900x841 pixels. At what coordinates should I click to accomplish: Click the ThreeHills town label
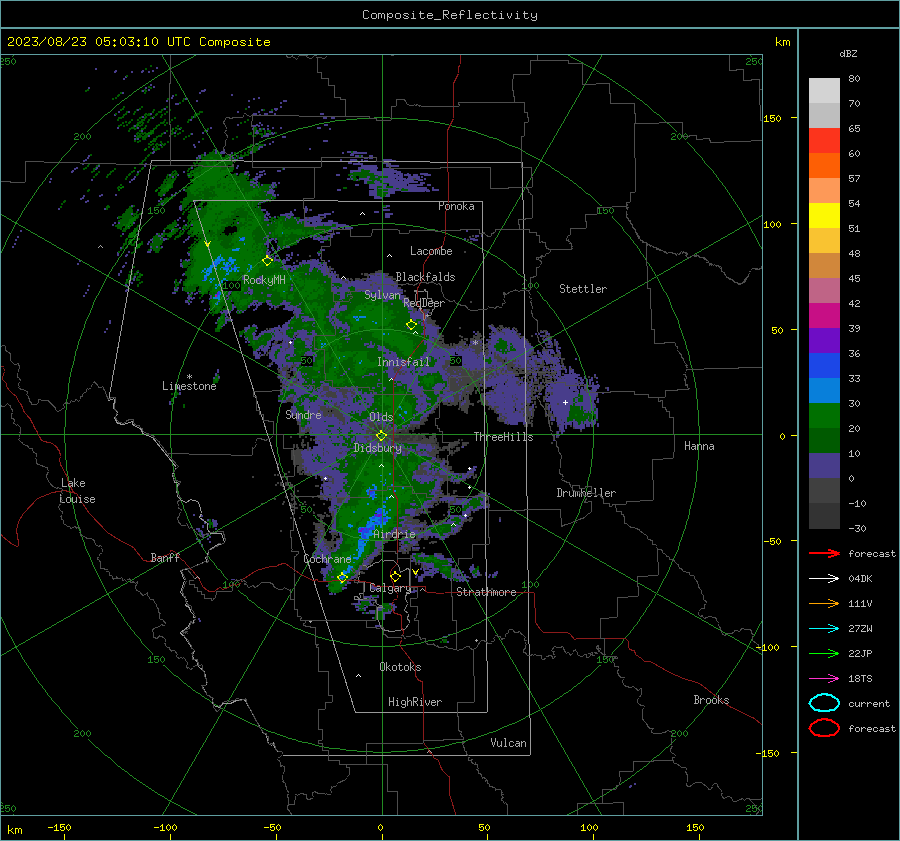[x=503, y=437]
